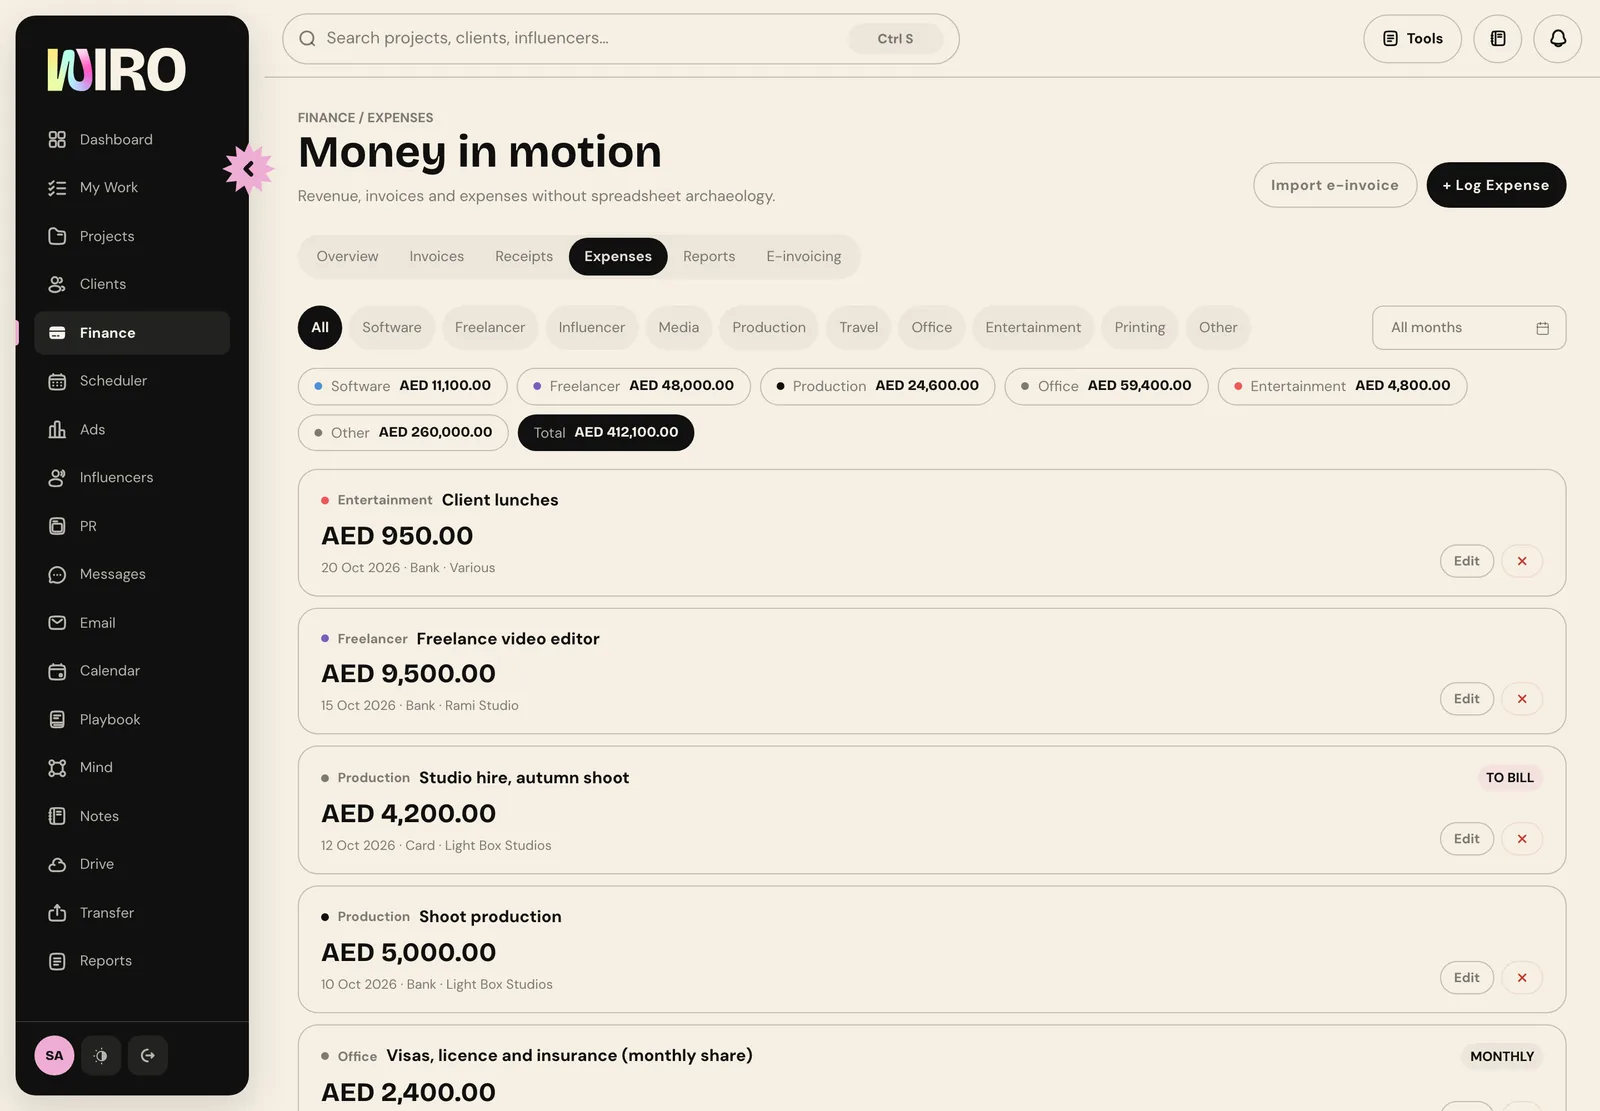Open Messages in sidebar
Viewport: 1600px width, 1111px height.
coord(132,574)
